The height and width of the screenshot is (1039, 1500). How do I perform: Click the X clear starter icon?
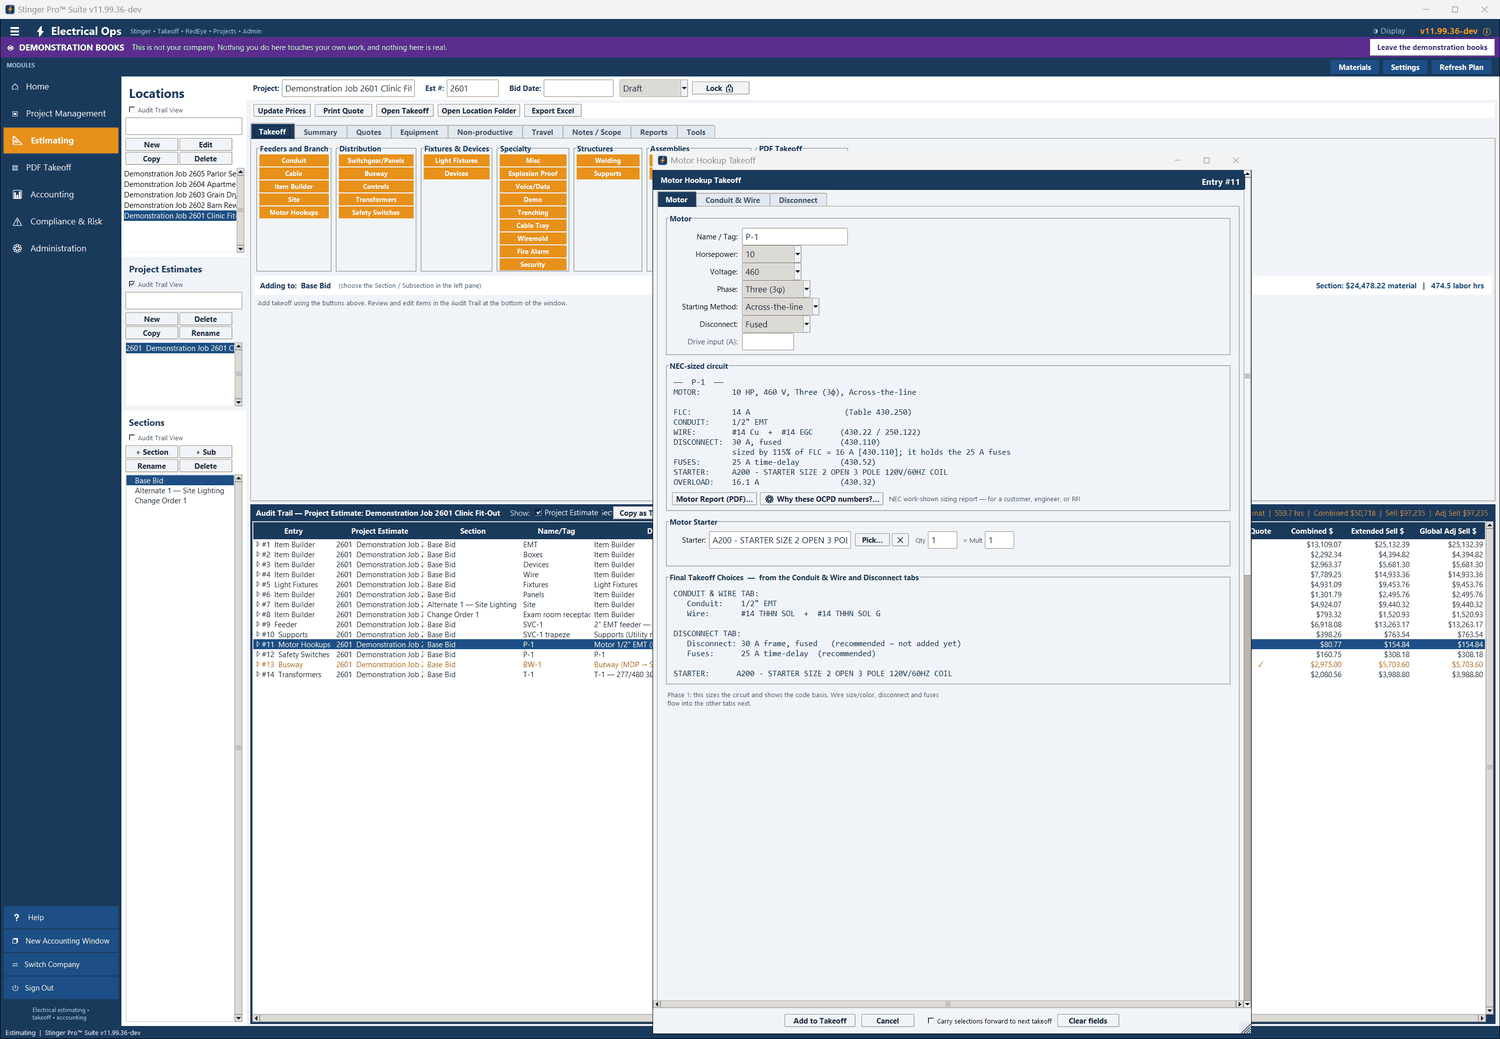coord(900,540)
